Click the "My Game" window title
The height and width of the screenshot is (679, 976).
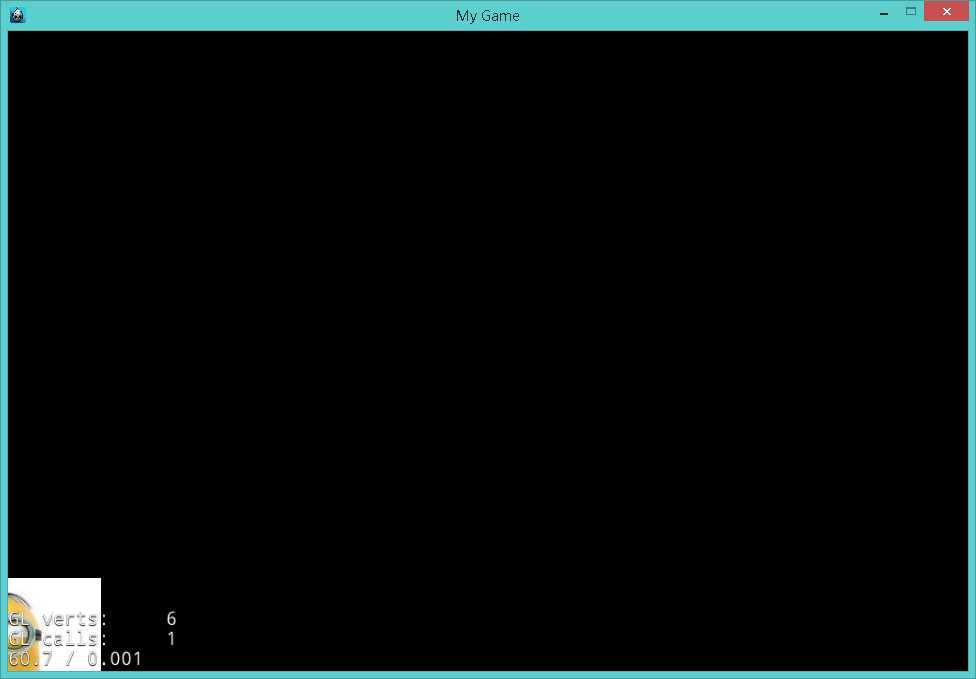[x=487, y=16]
